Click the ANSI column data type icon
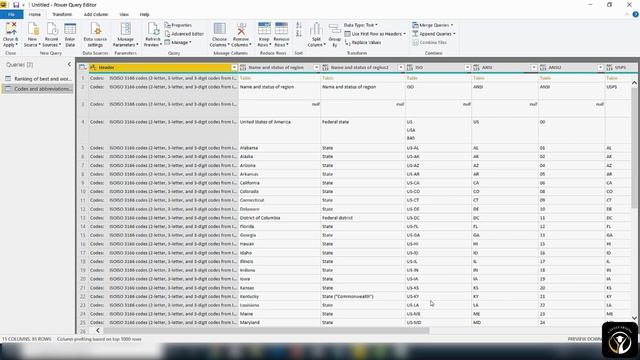640x360 pixels. (476, 67)
